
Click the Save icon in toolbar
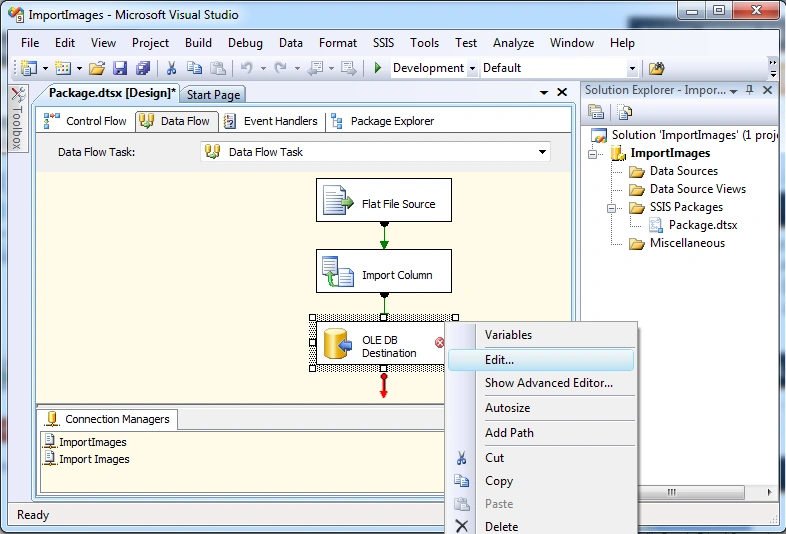120,68
